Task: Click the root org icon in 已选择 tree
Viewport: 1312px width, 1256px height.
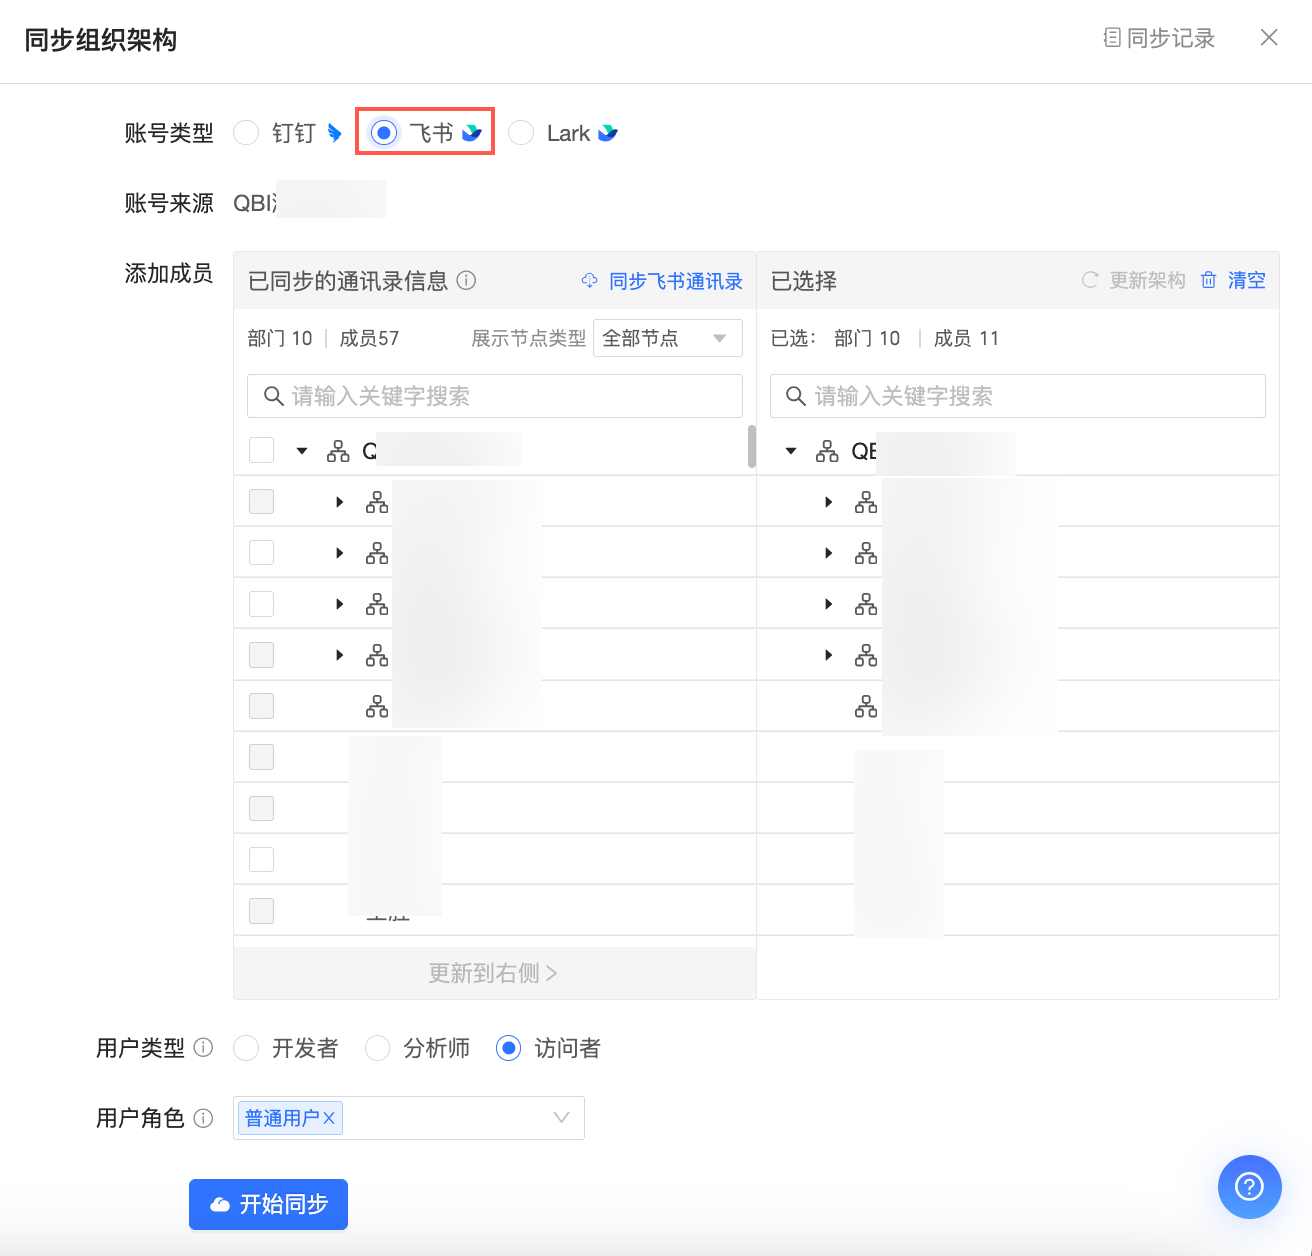Action: [827, 451]
